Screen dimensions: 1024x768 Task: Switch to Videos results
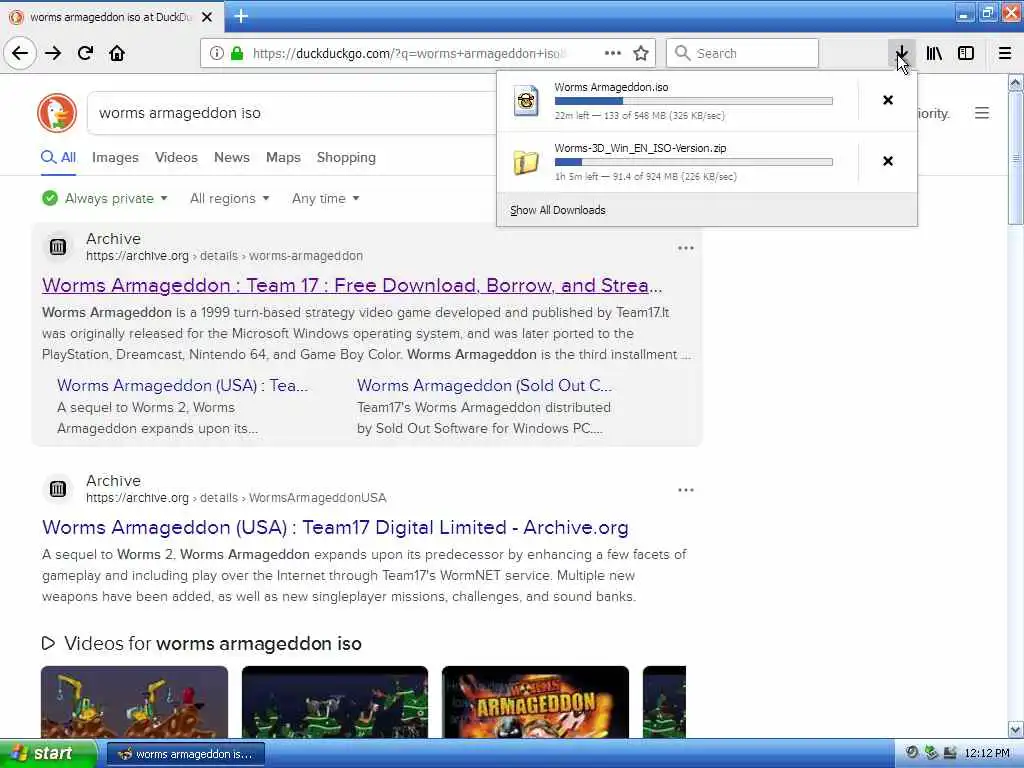(x=176, y=157)
